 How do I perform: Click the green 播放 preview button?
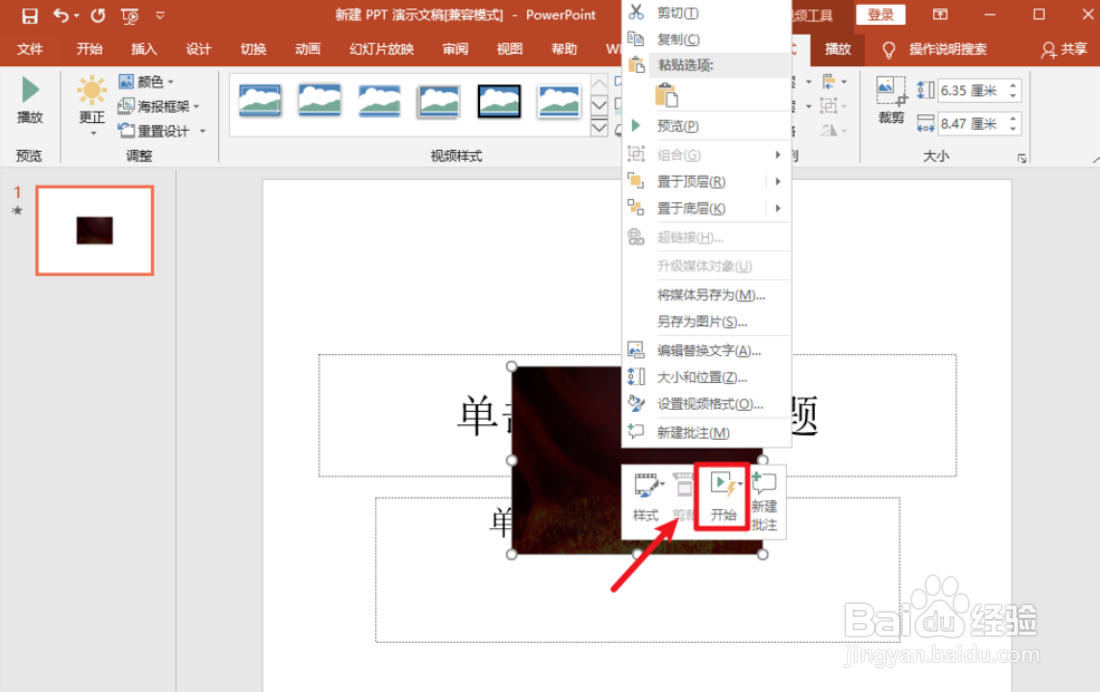(x=30, y=100)
